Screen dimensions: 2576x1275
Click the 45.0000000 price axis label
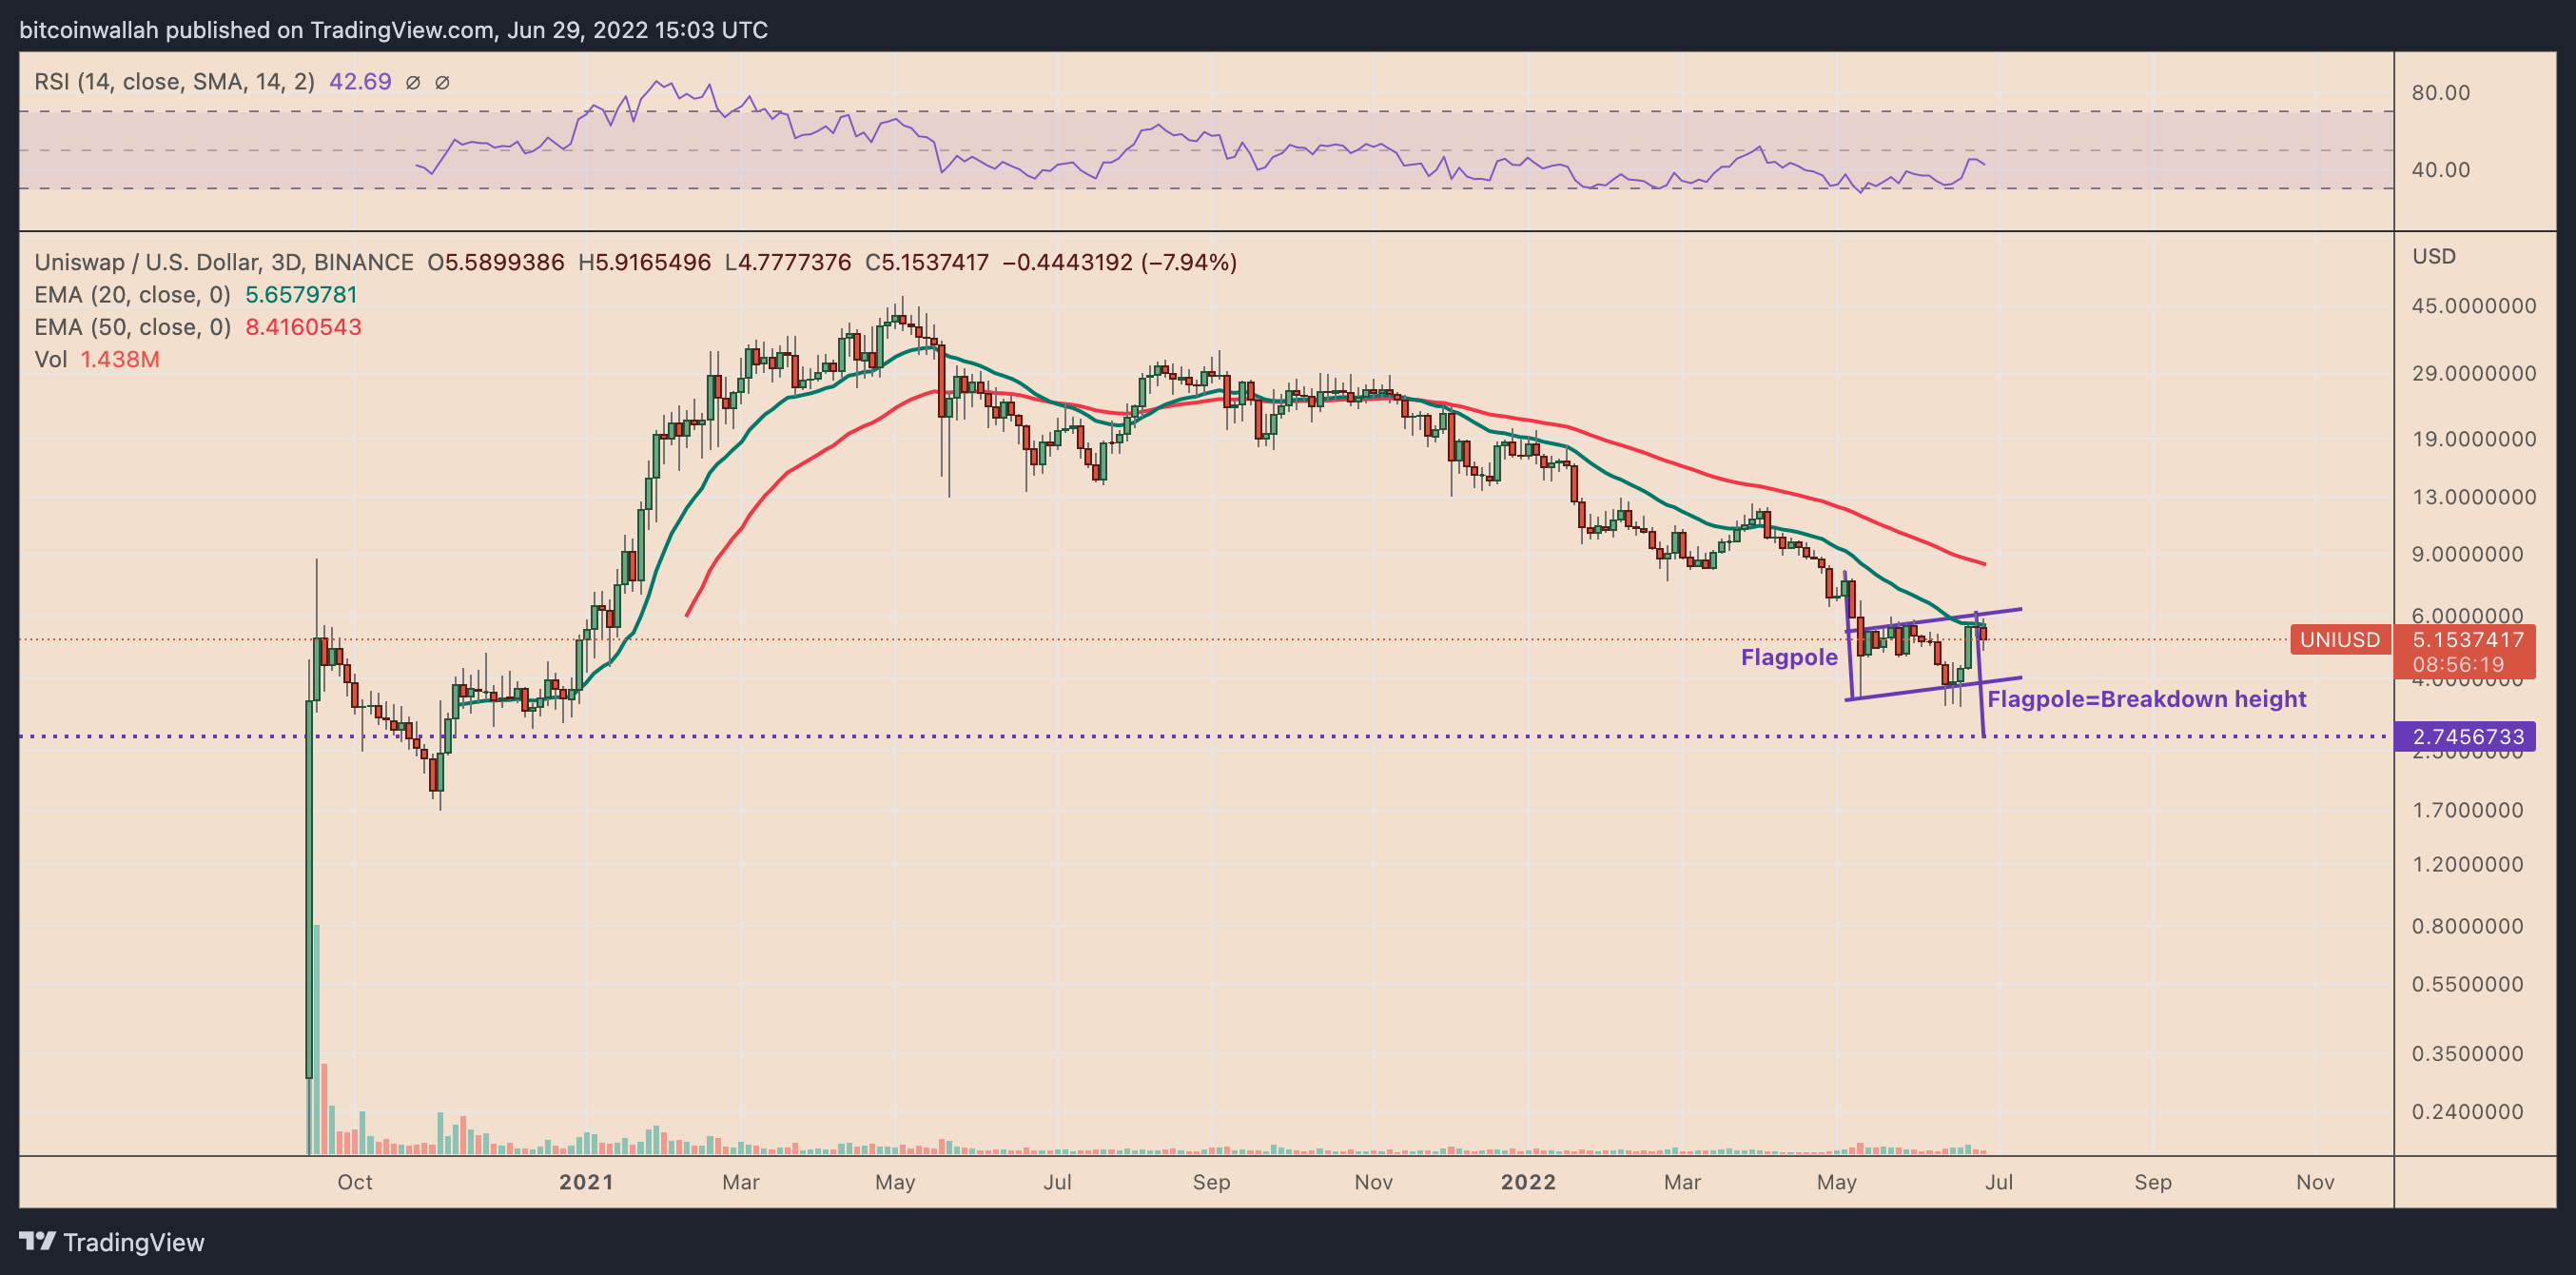point(2473,306)
